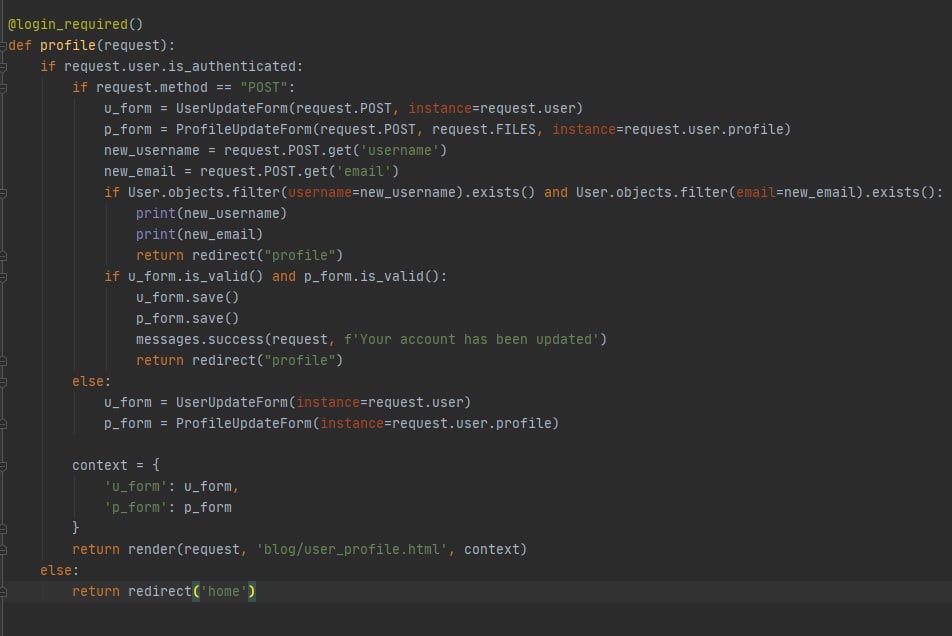Screen dimensions: 952x636
Task: Click render(request call
Action: coord(183,550)
